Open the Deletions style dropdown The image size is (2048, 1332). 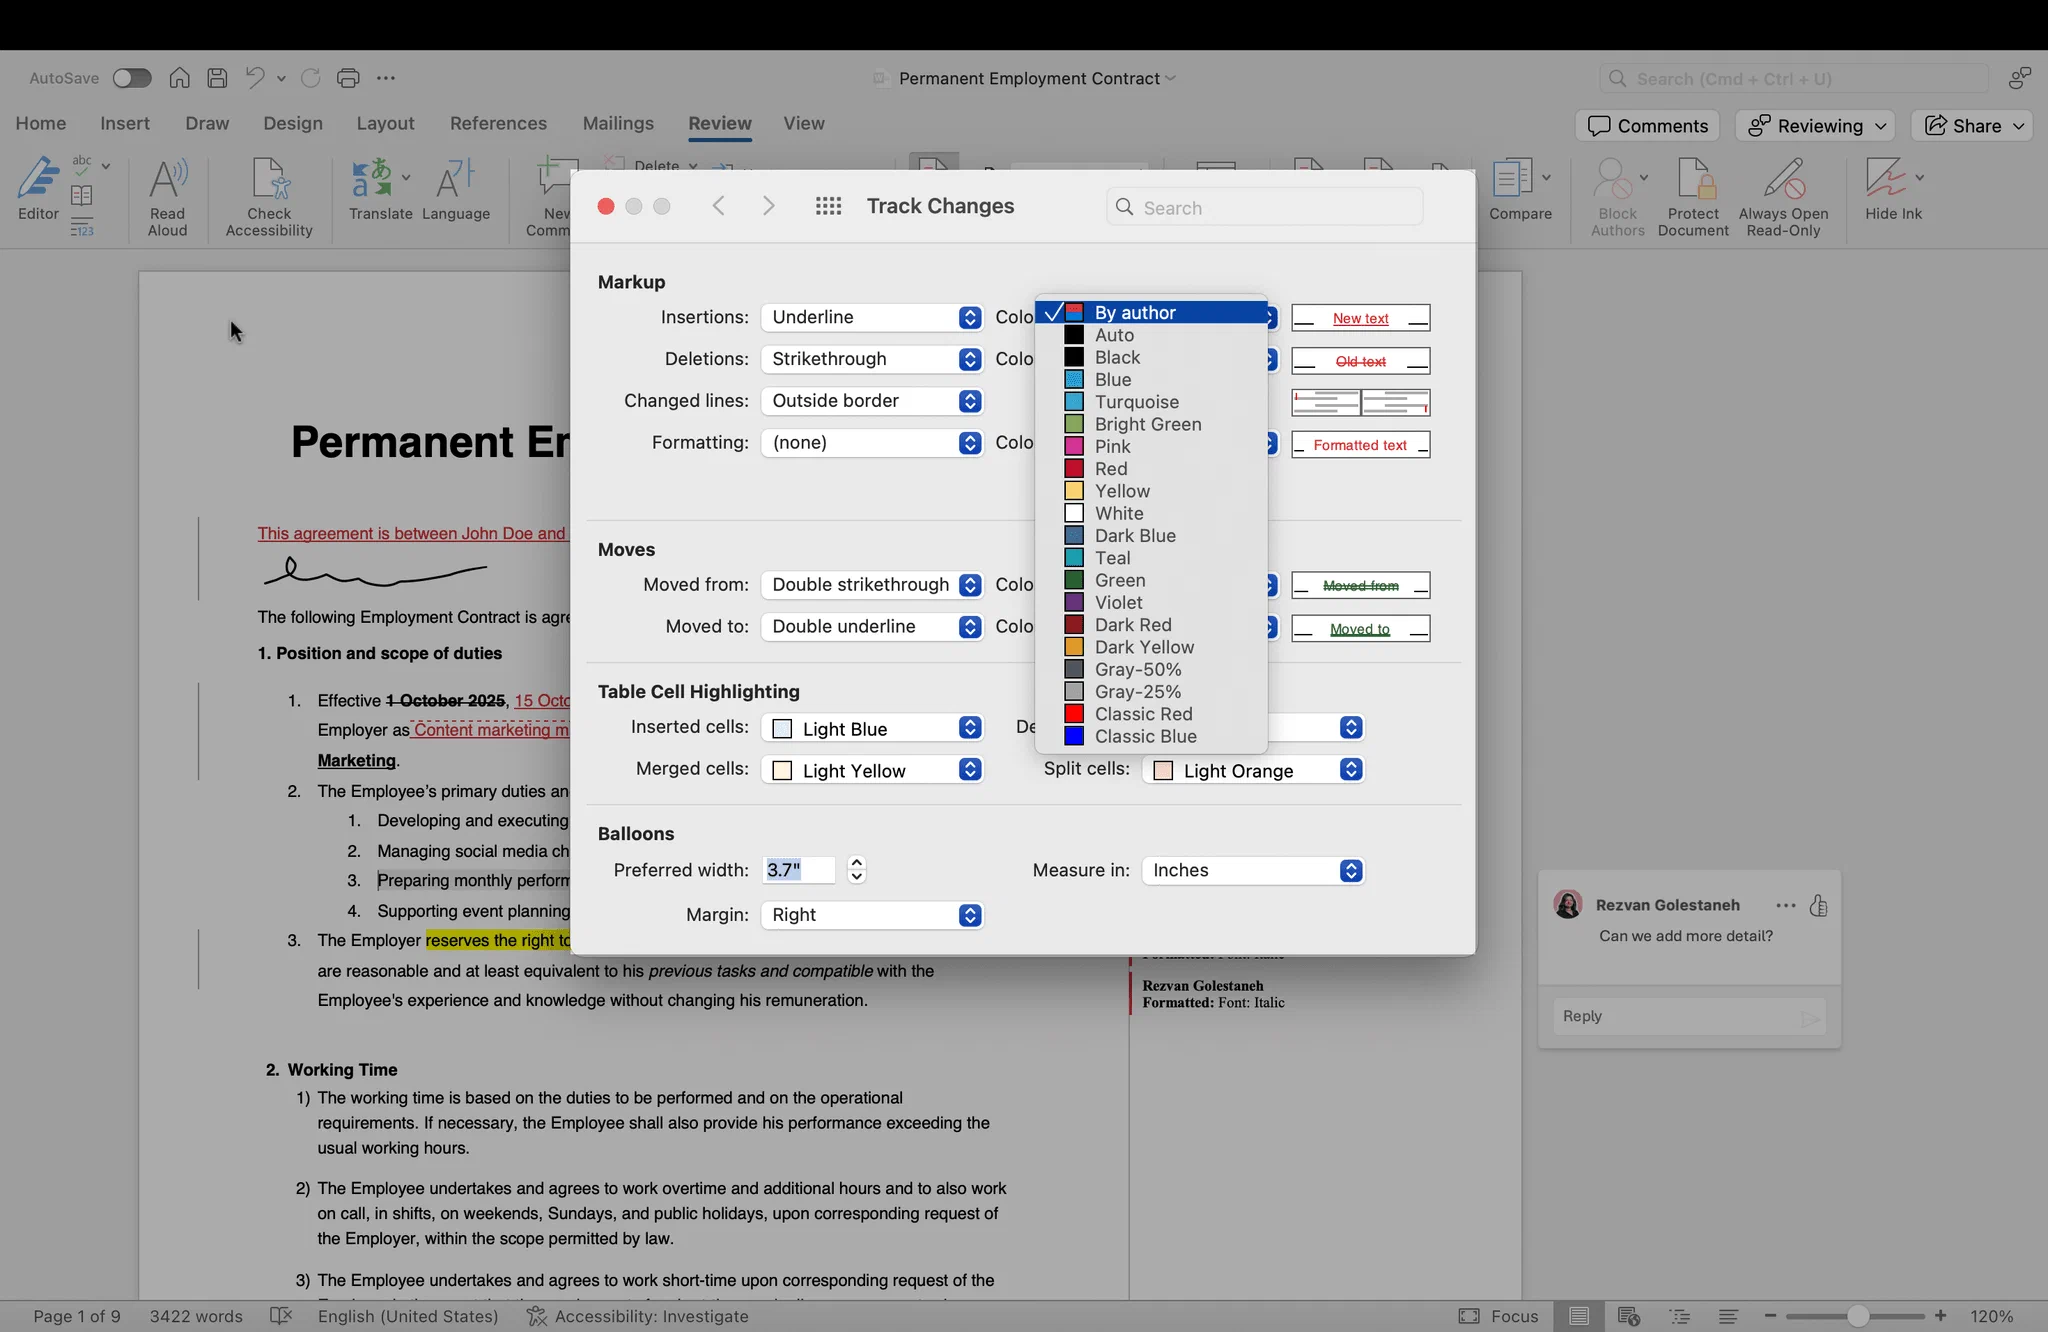pos(872,359)
